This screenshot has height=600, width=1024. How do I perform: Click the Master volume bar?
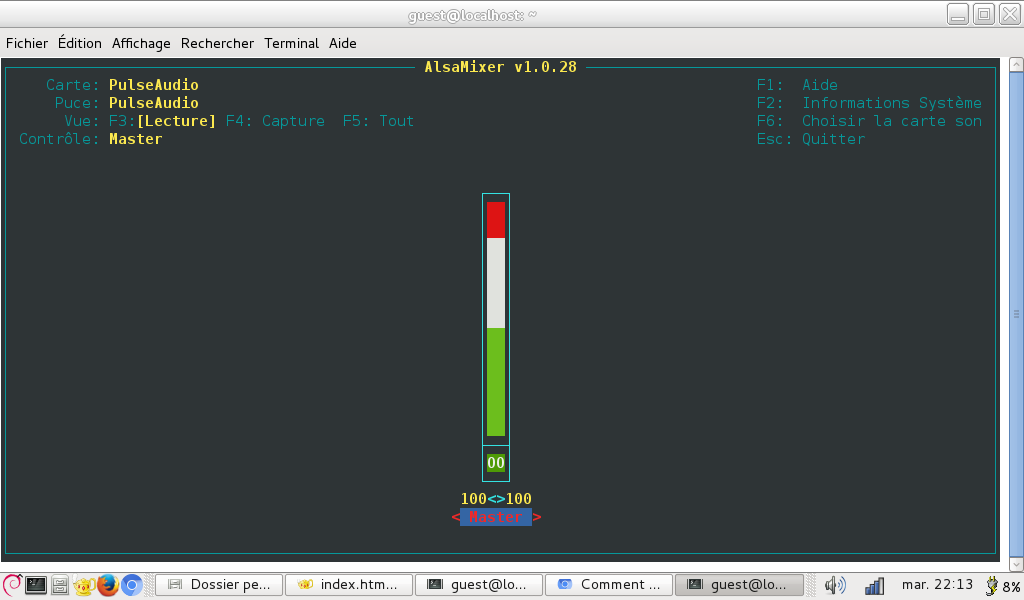click(496, 319)
